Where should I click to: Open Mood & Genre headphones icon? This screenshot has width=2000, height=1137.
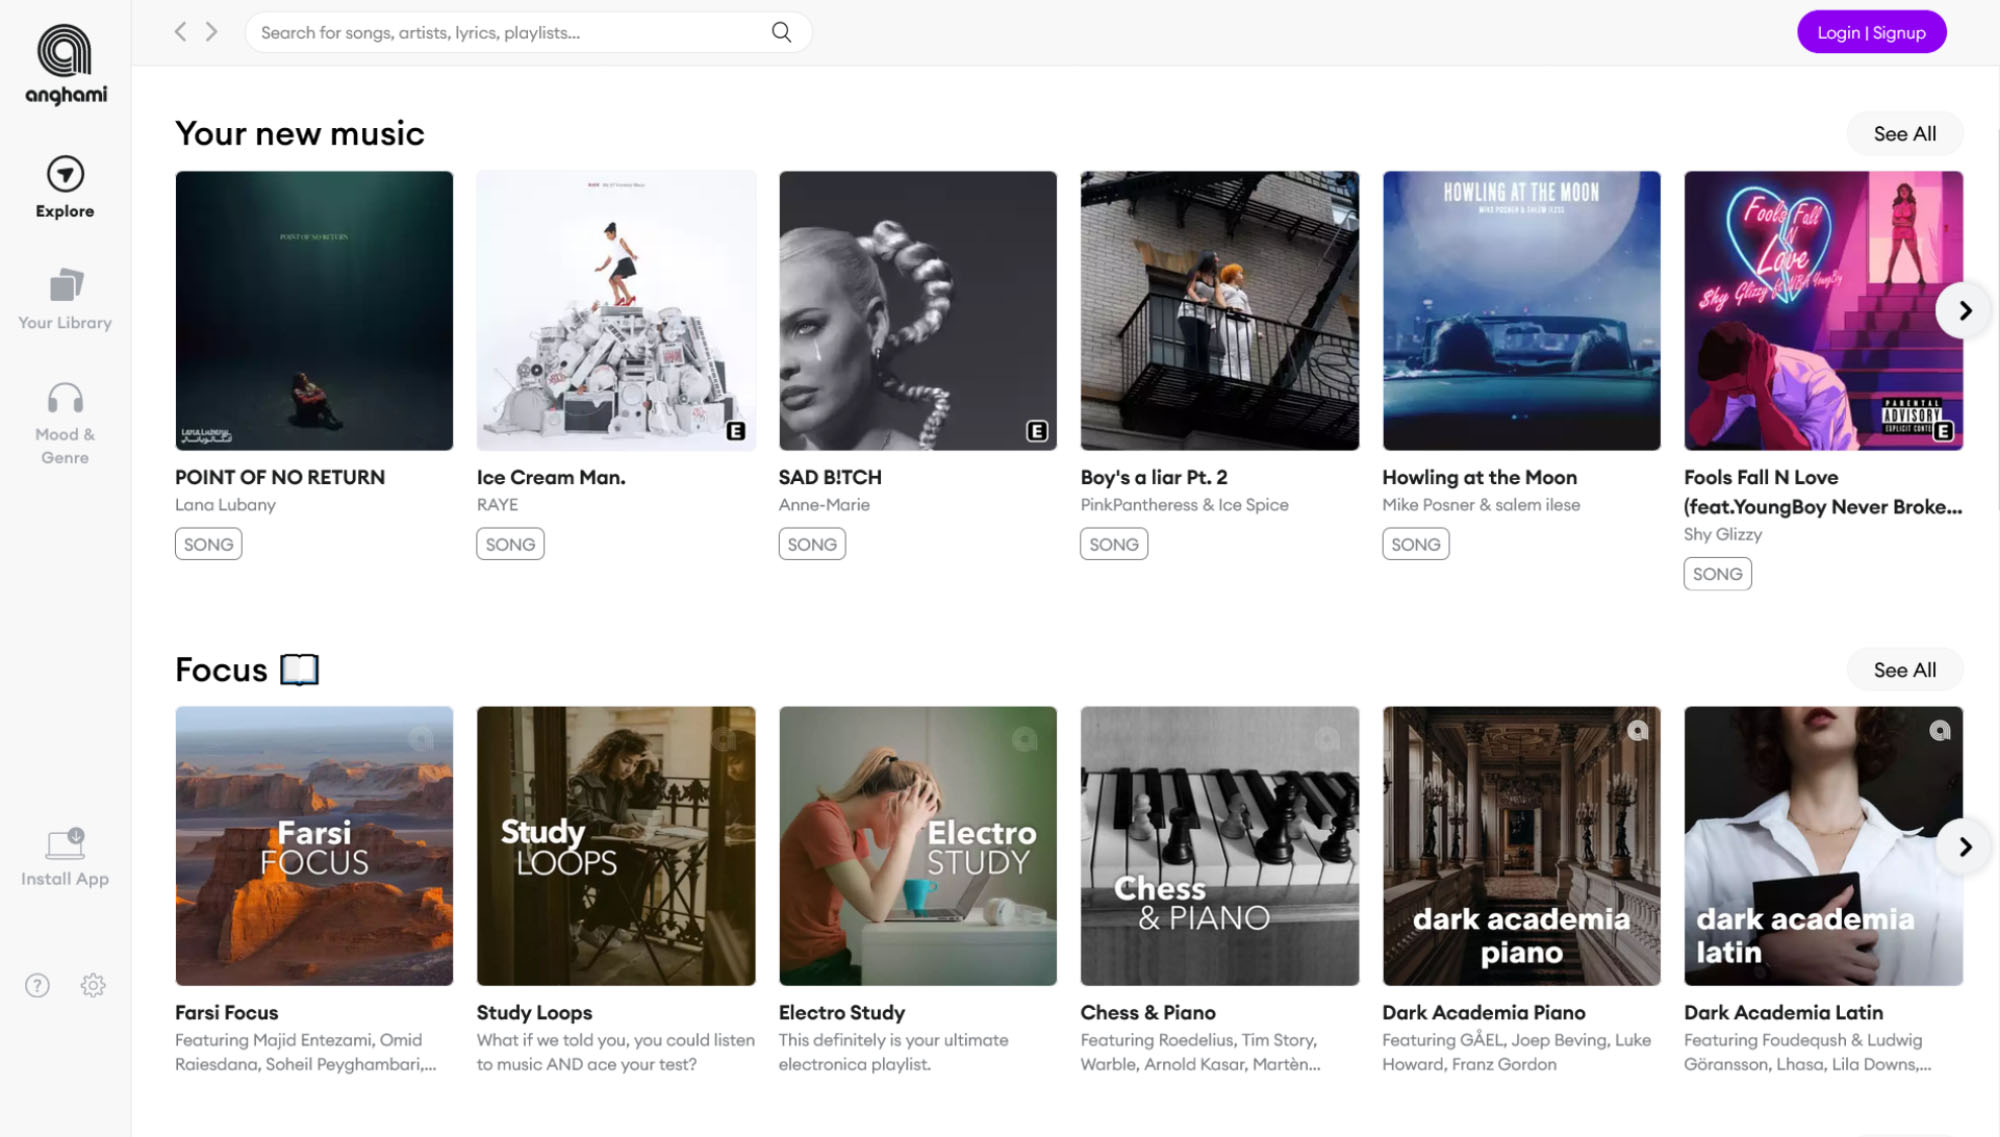click(65, 398)
